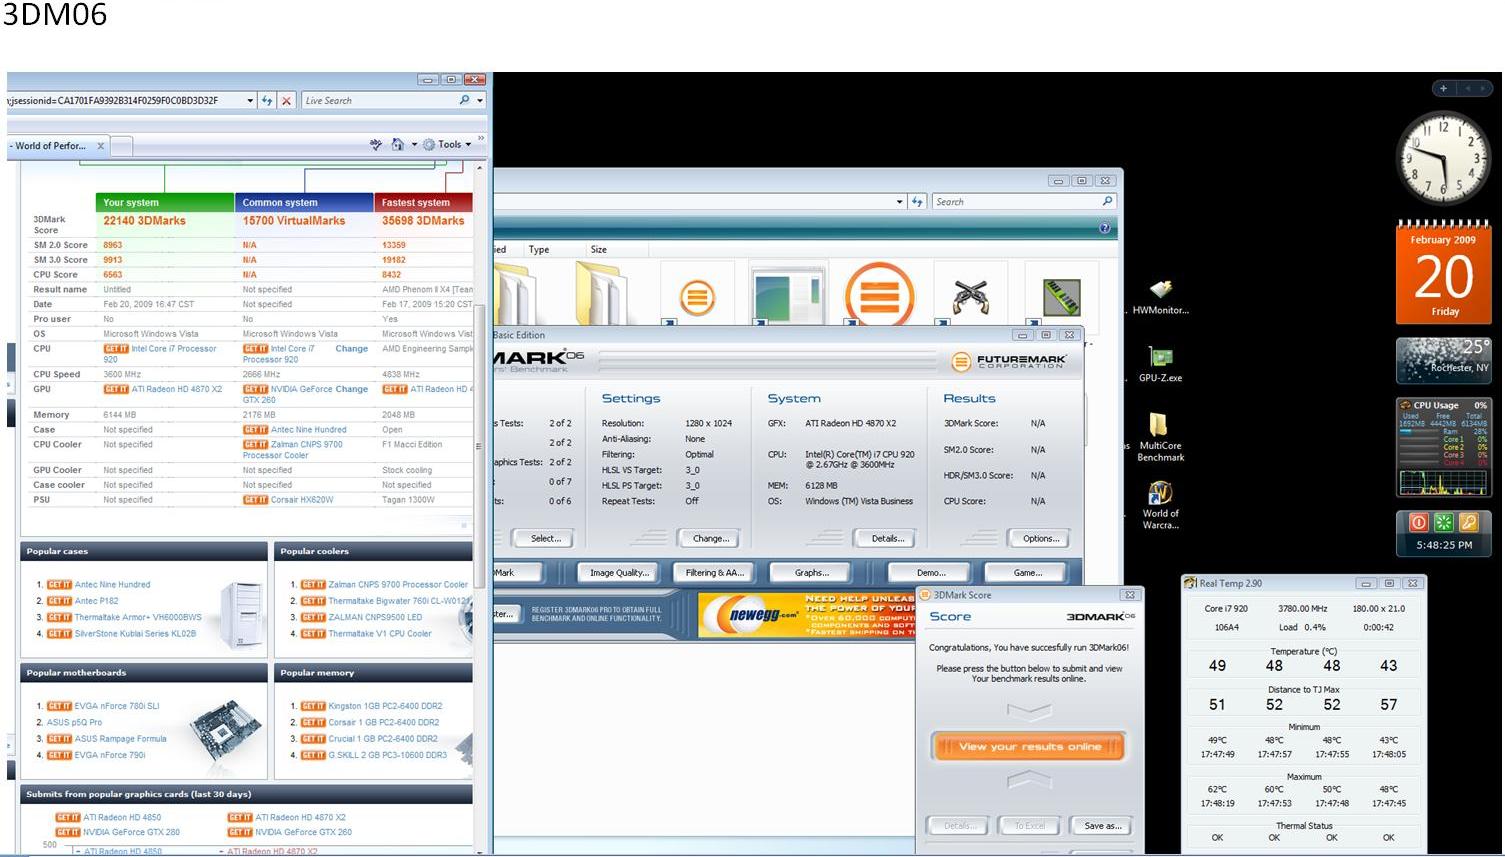
Task: Open the calendar gadget showing February 20
Action: tap(1443, 271)
